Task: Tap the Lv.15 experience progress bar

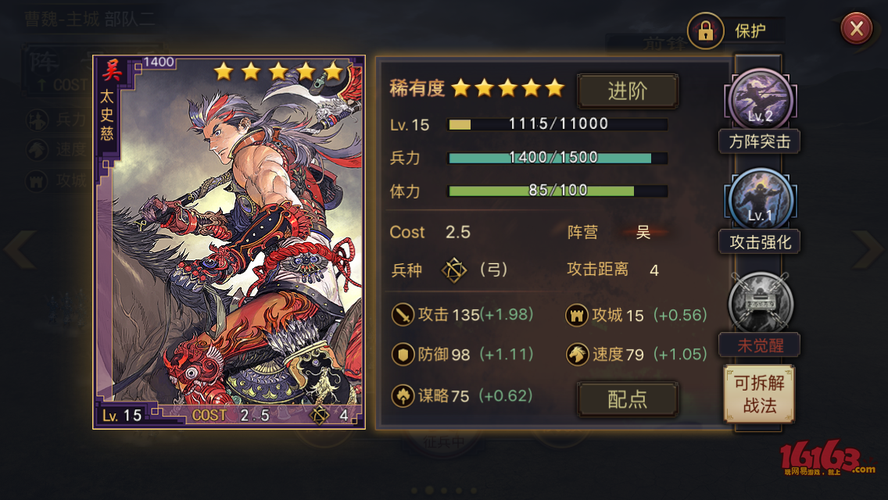Action: point(558,125)
